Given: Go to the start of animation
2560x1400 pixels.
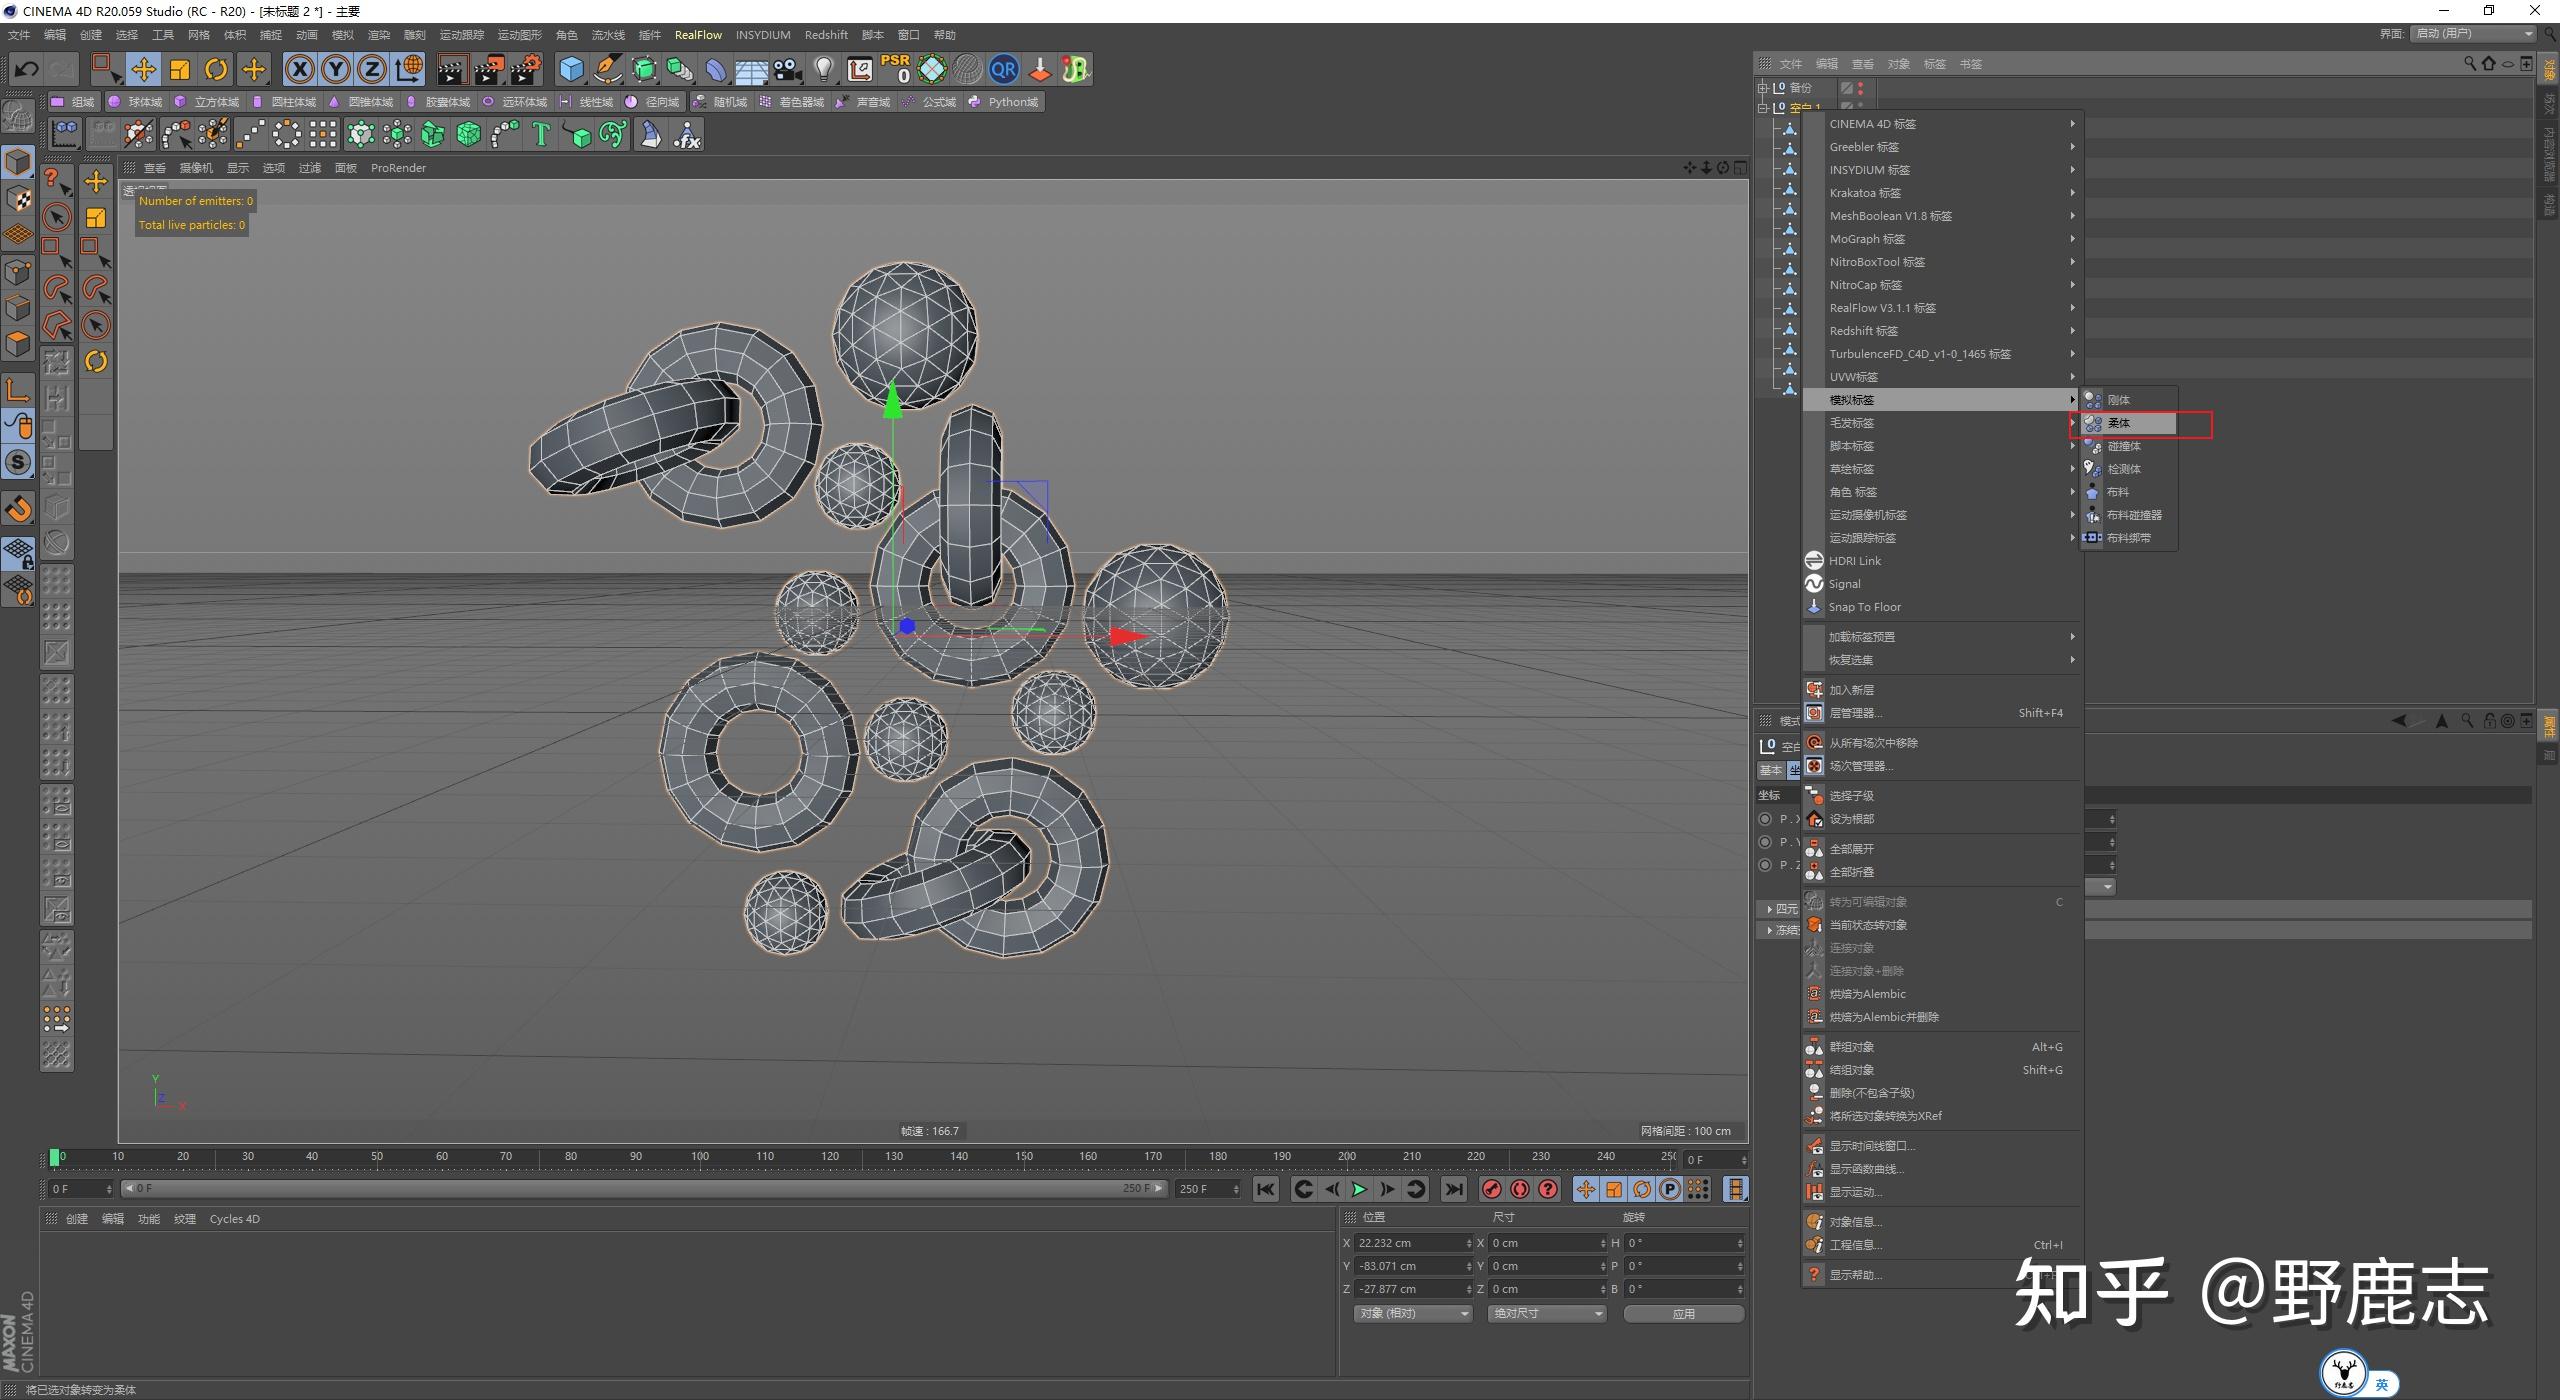Looking at the screenshot, I should click(x=1265, y=1189).
